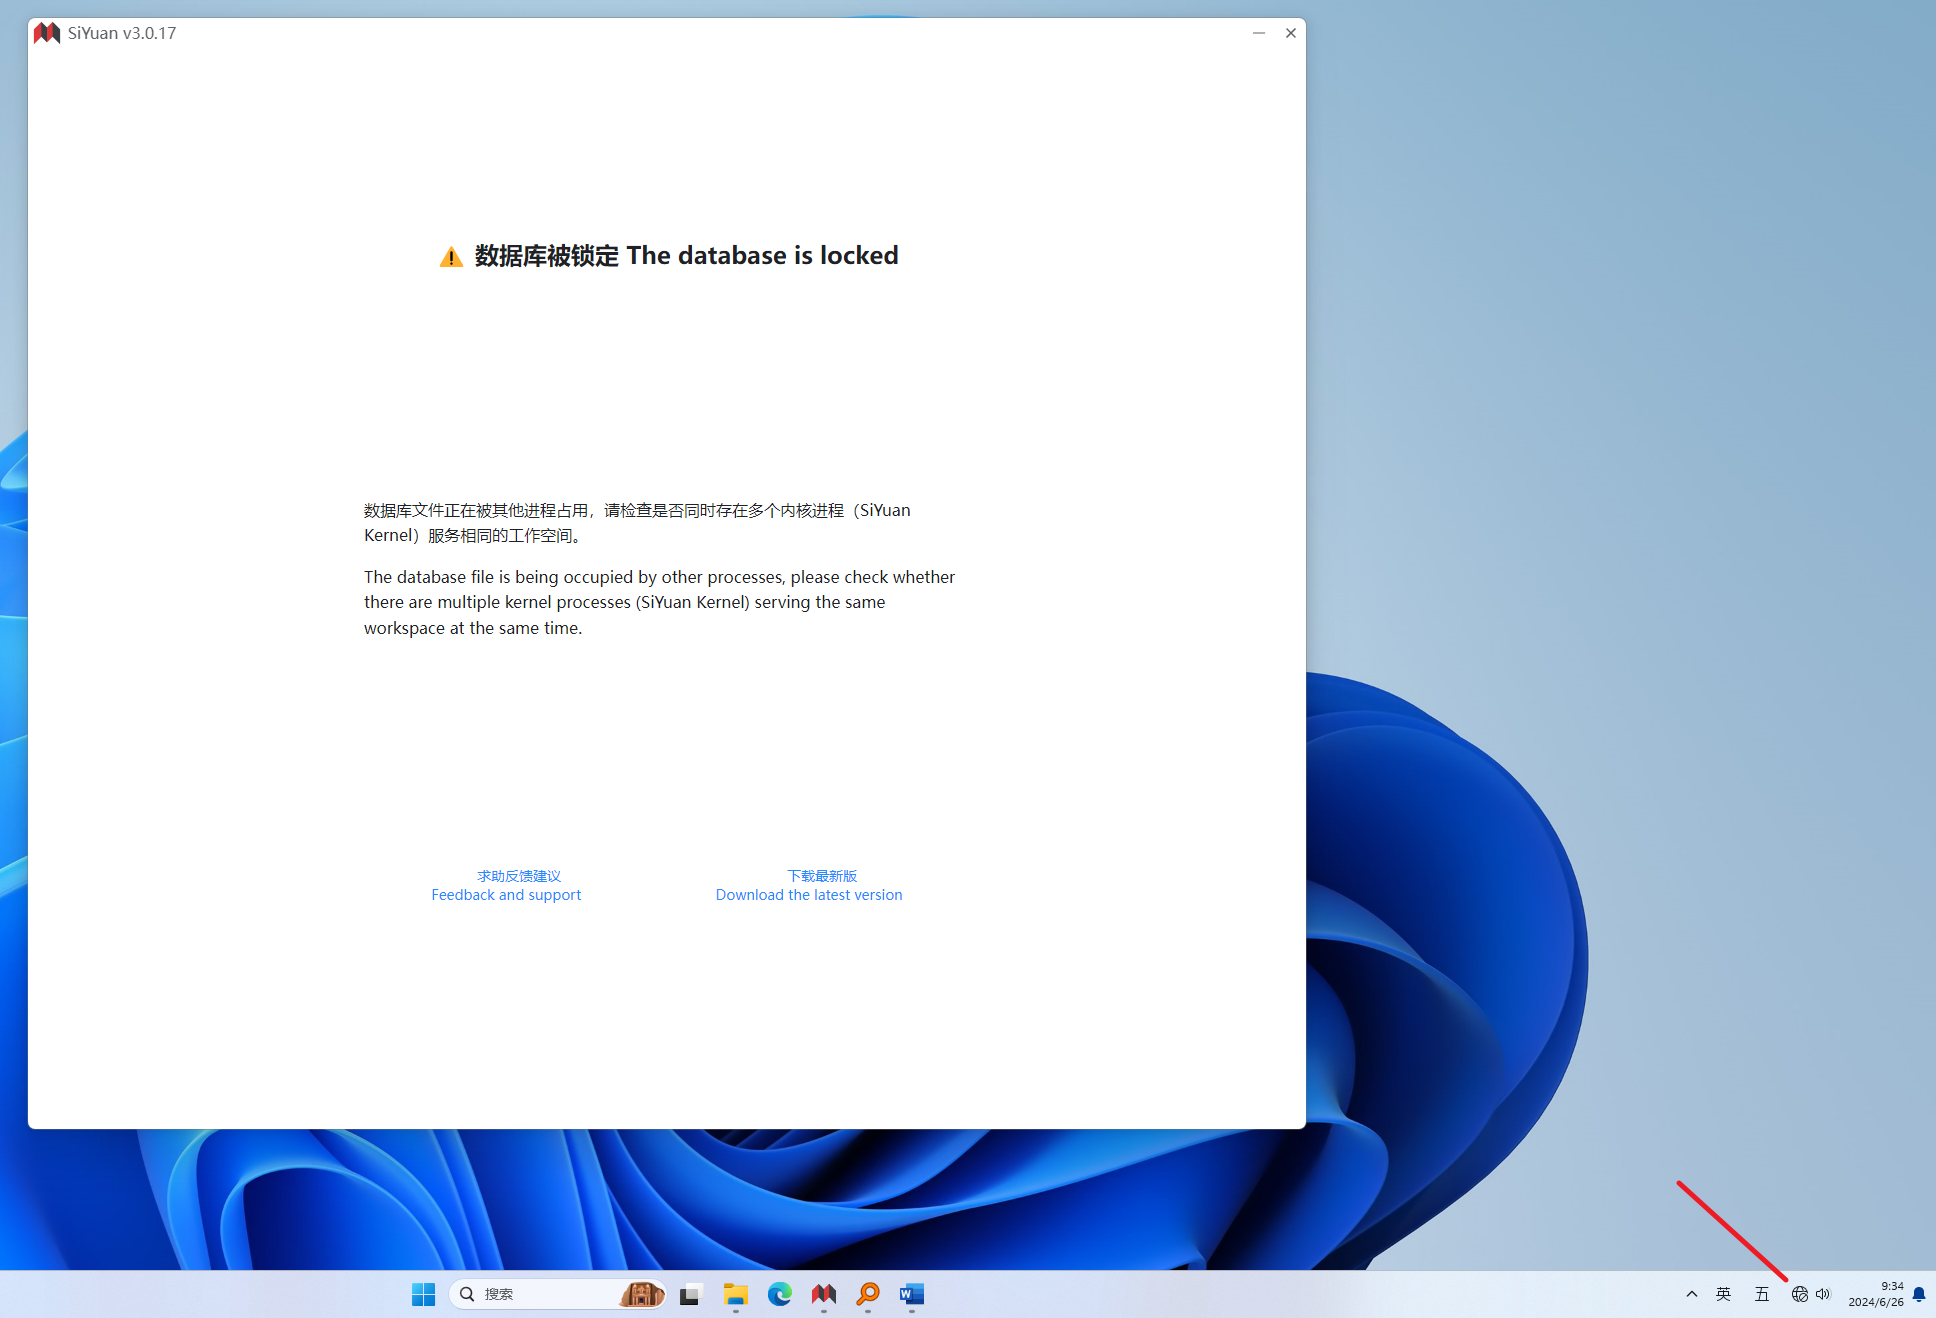Screen dimensions: 1936x1318
Task: Minimize the SiYuan window
Action: click(x=1258, y=33)
